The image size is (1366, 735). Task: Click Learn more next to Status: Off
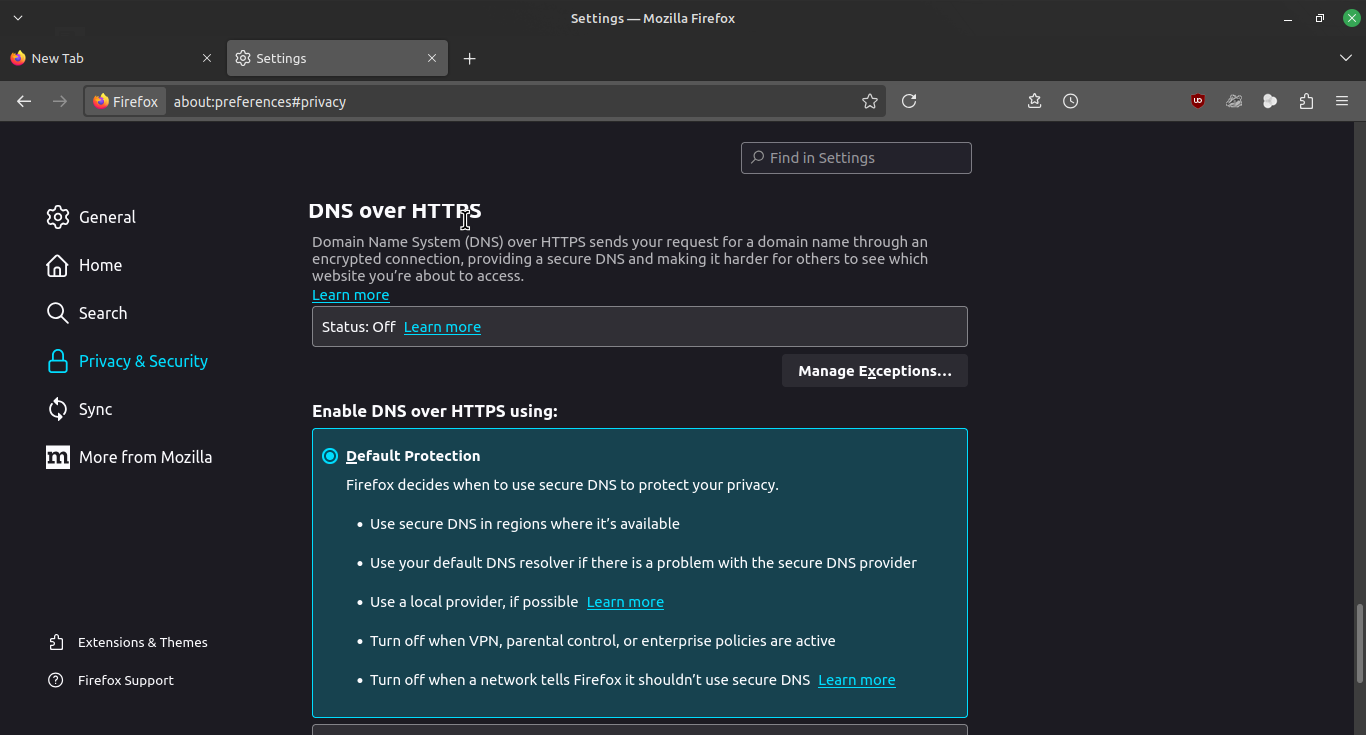(x=442, y=327)
